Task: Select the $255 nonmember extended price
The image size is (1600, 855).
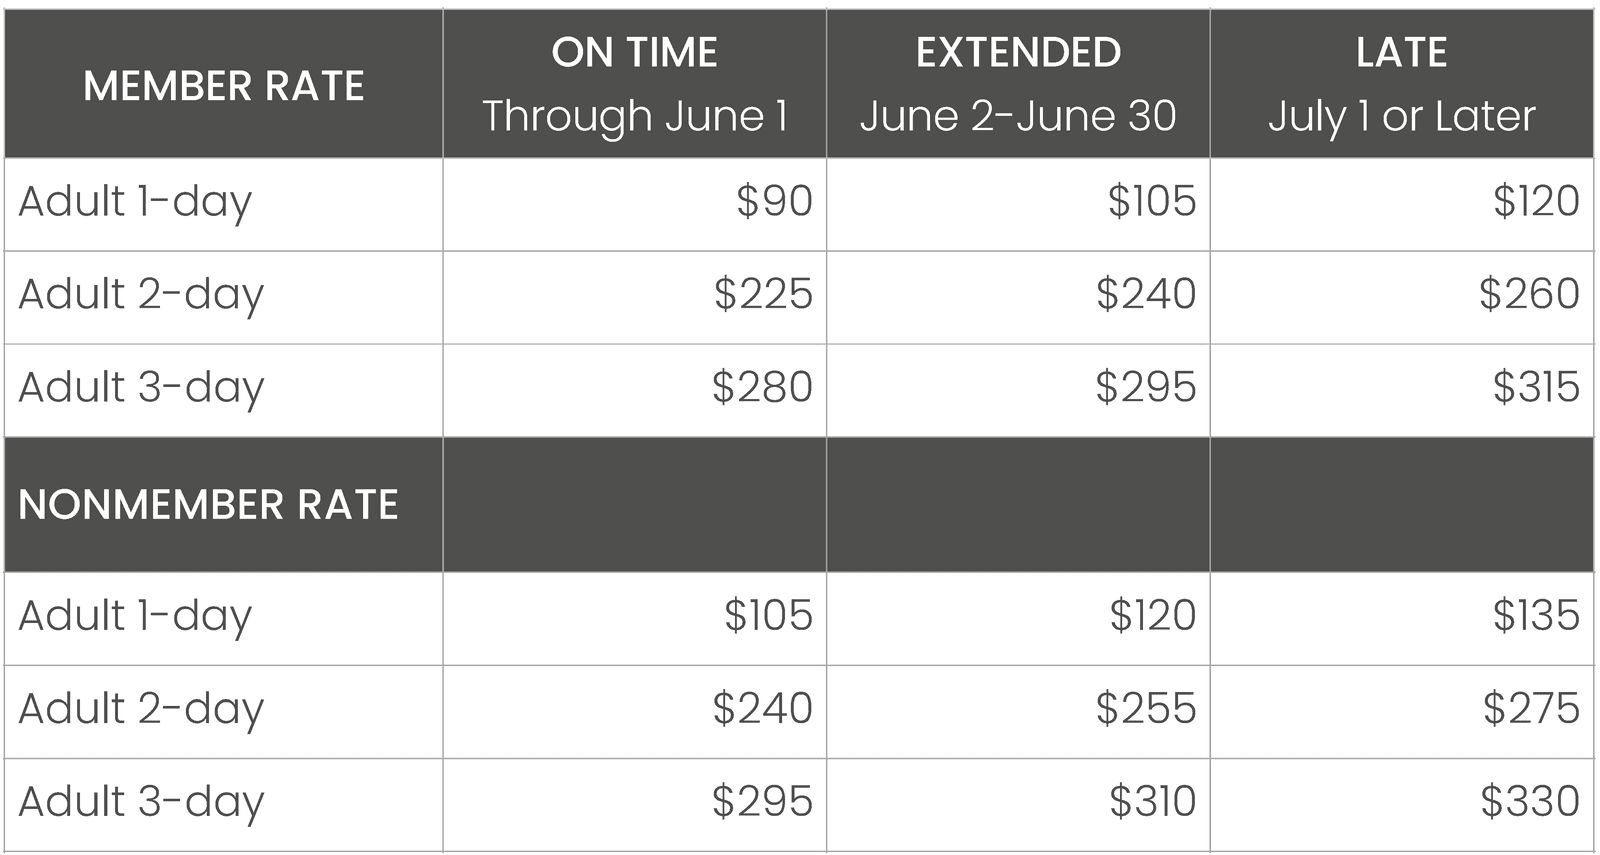Action: (1146, 708)
